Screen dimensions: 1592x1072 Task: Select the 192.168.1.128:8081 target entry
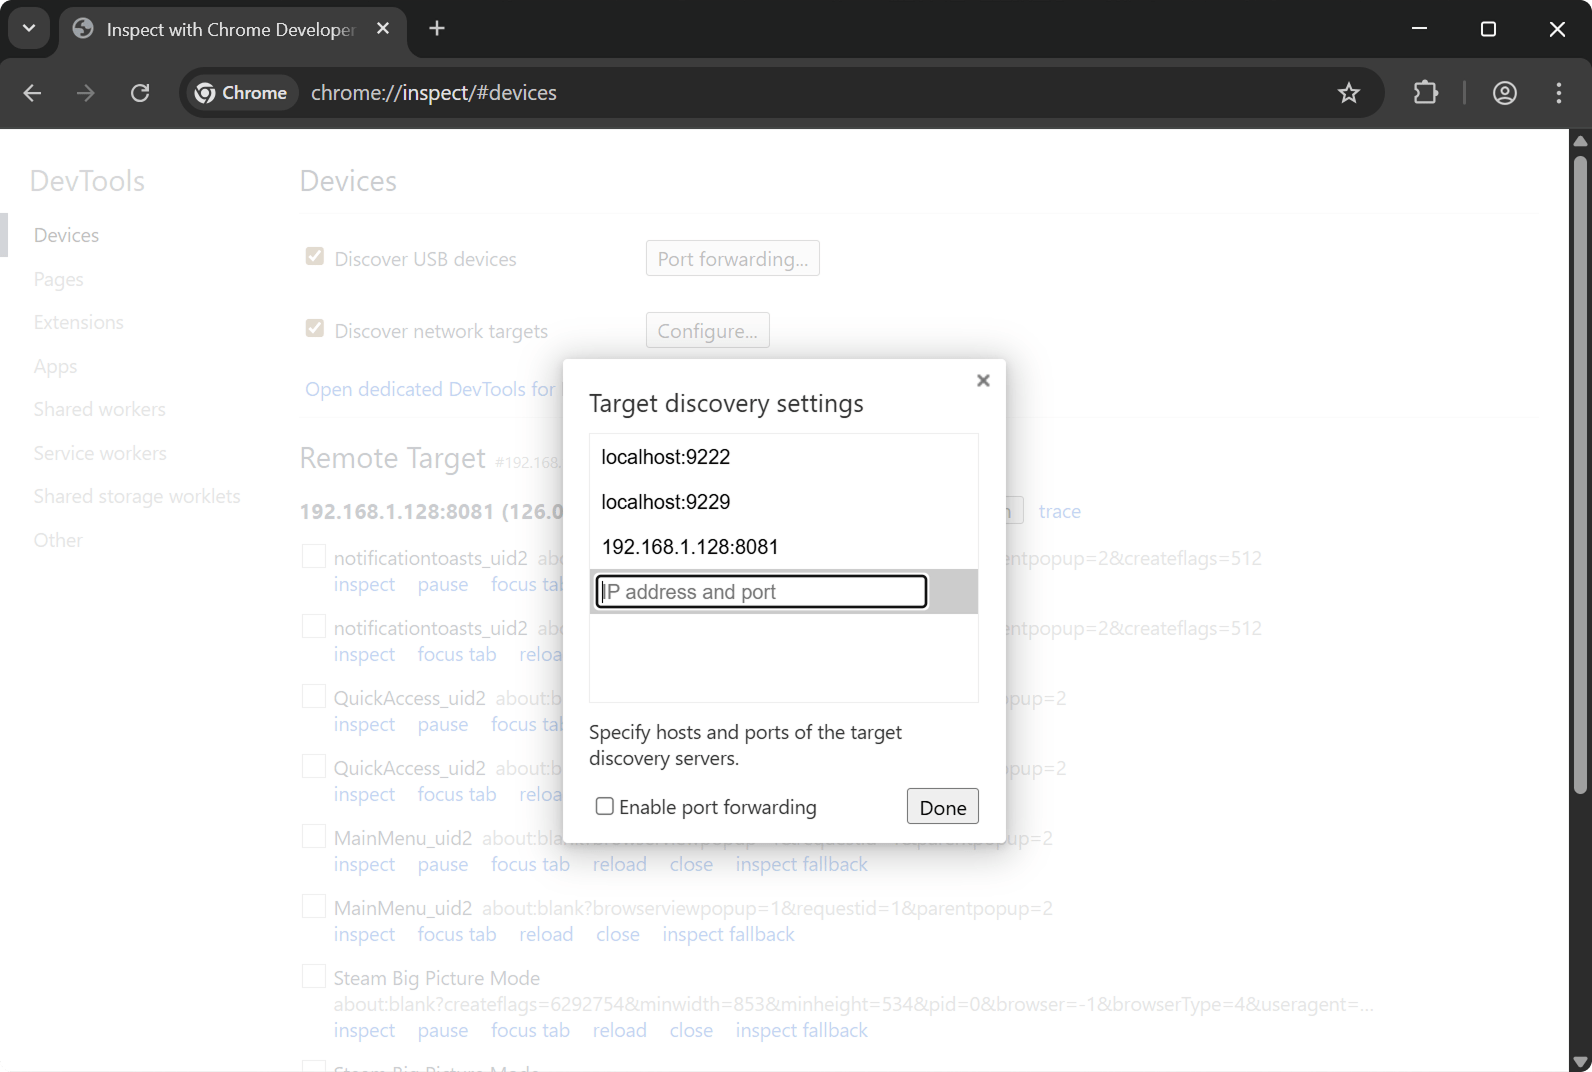(x=690, y=547)
